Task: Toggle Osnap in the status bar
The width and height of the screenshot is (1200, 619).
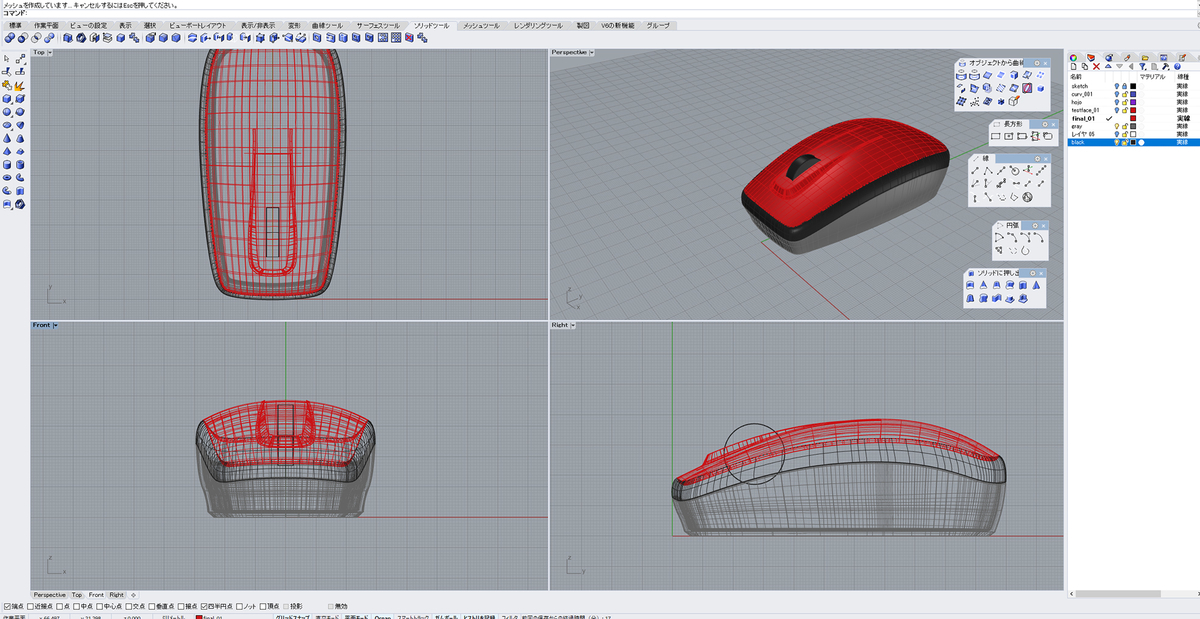Action: coord(382,617)
